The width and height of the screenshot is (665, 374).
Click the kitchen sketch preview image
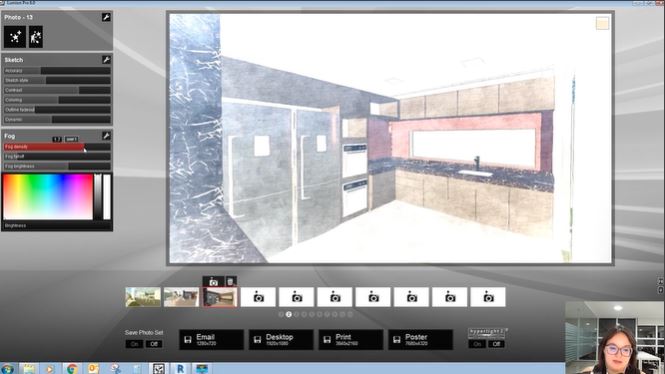click(x=390, y=138)
